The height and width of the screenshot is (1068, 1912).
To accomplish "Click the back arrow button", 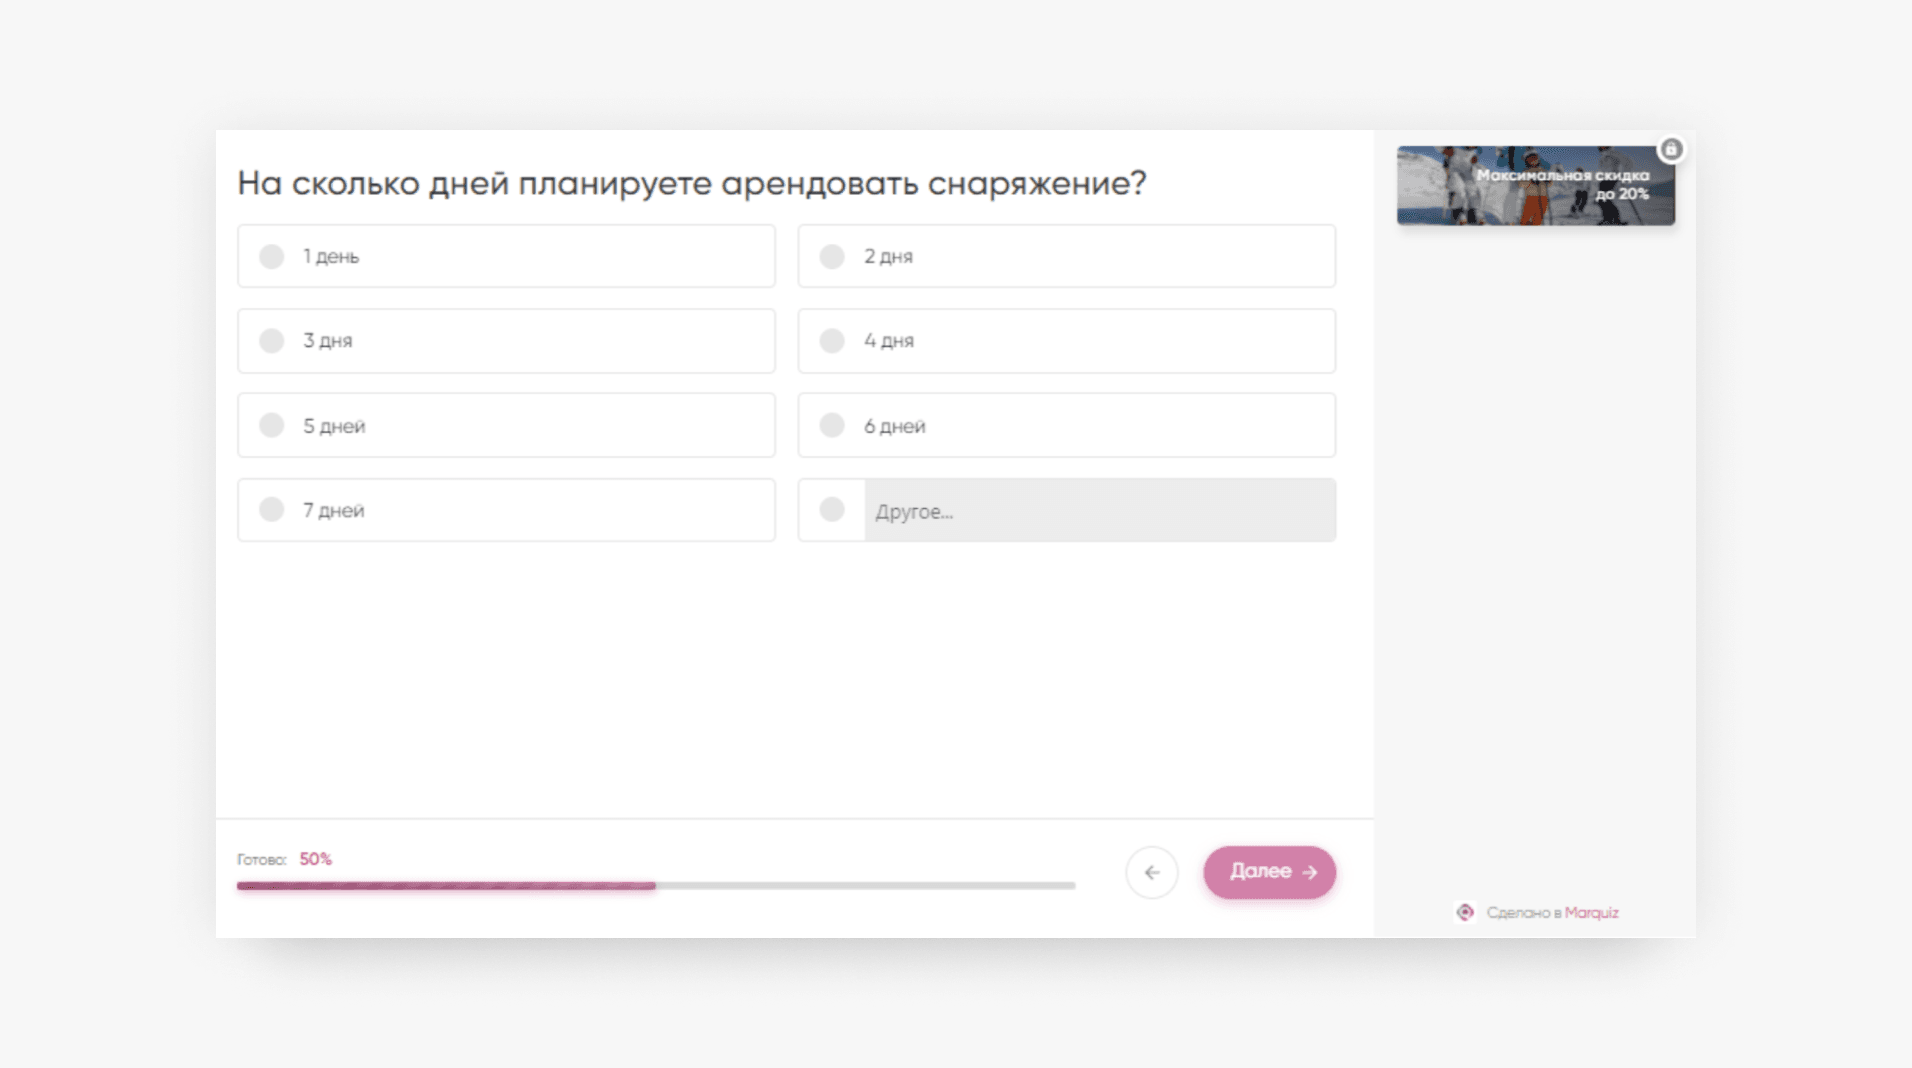I will [x=1151, y=872].
